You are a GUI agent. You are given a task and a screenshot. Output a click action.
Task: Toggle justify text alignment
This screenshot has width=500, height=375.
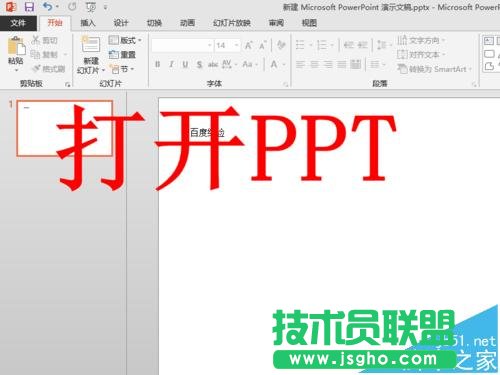click(342, 64)
